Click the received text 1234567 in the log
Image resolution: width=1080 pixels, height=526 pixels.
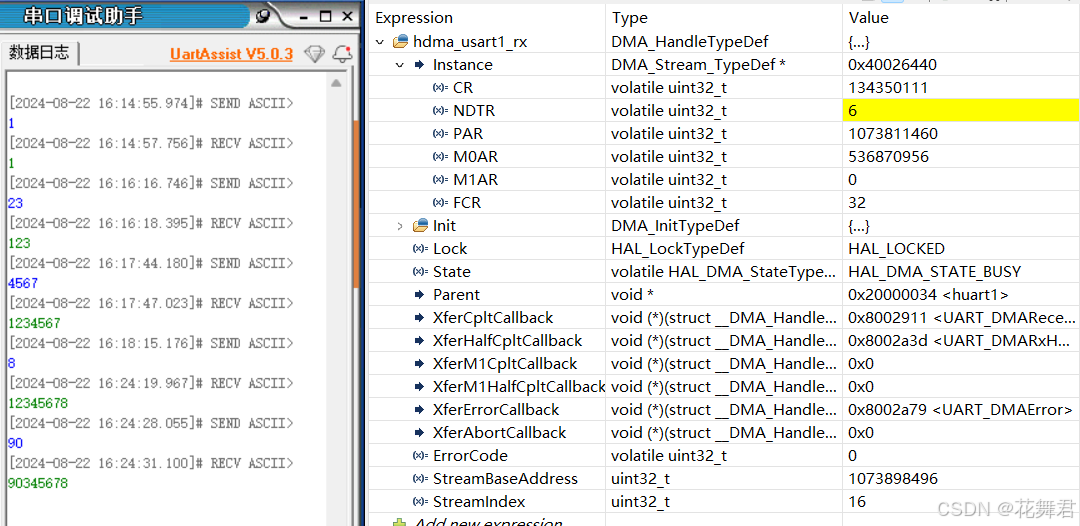[x=34, y=323]
